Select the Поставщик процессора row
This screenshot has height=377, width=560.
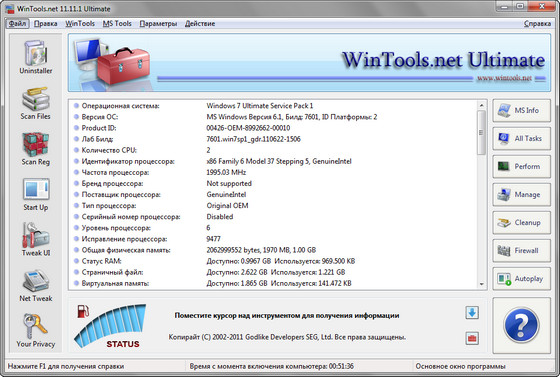pos(274,195)
